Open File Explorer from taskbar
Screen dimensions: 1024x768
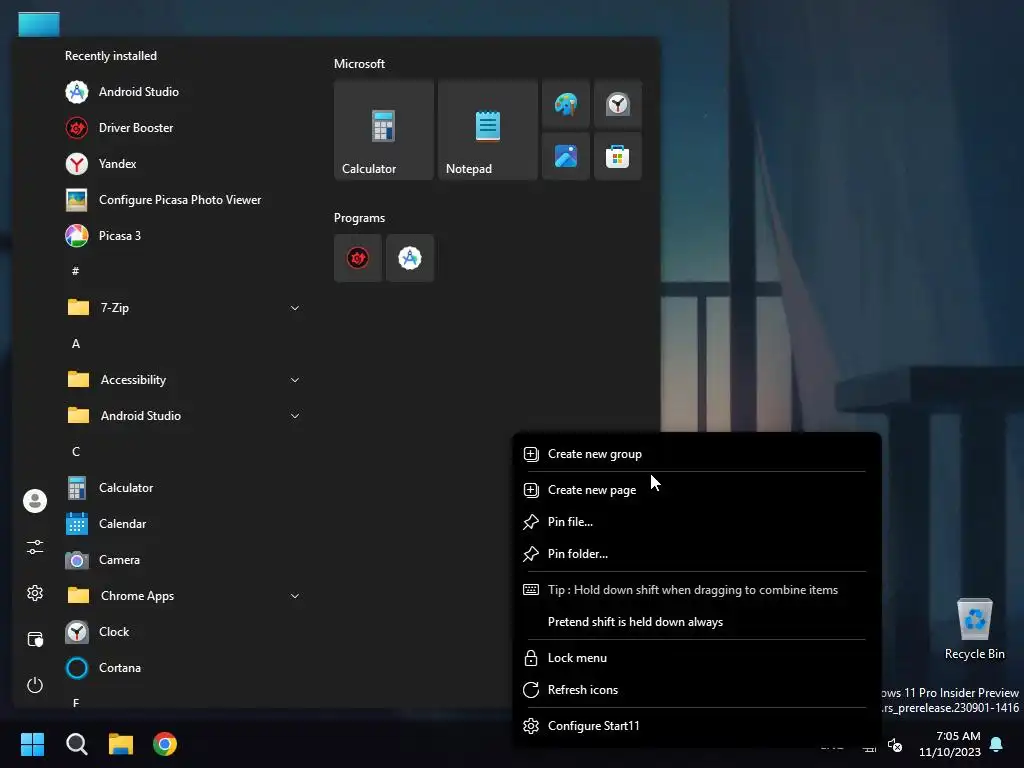(x=121, y=744)
